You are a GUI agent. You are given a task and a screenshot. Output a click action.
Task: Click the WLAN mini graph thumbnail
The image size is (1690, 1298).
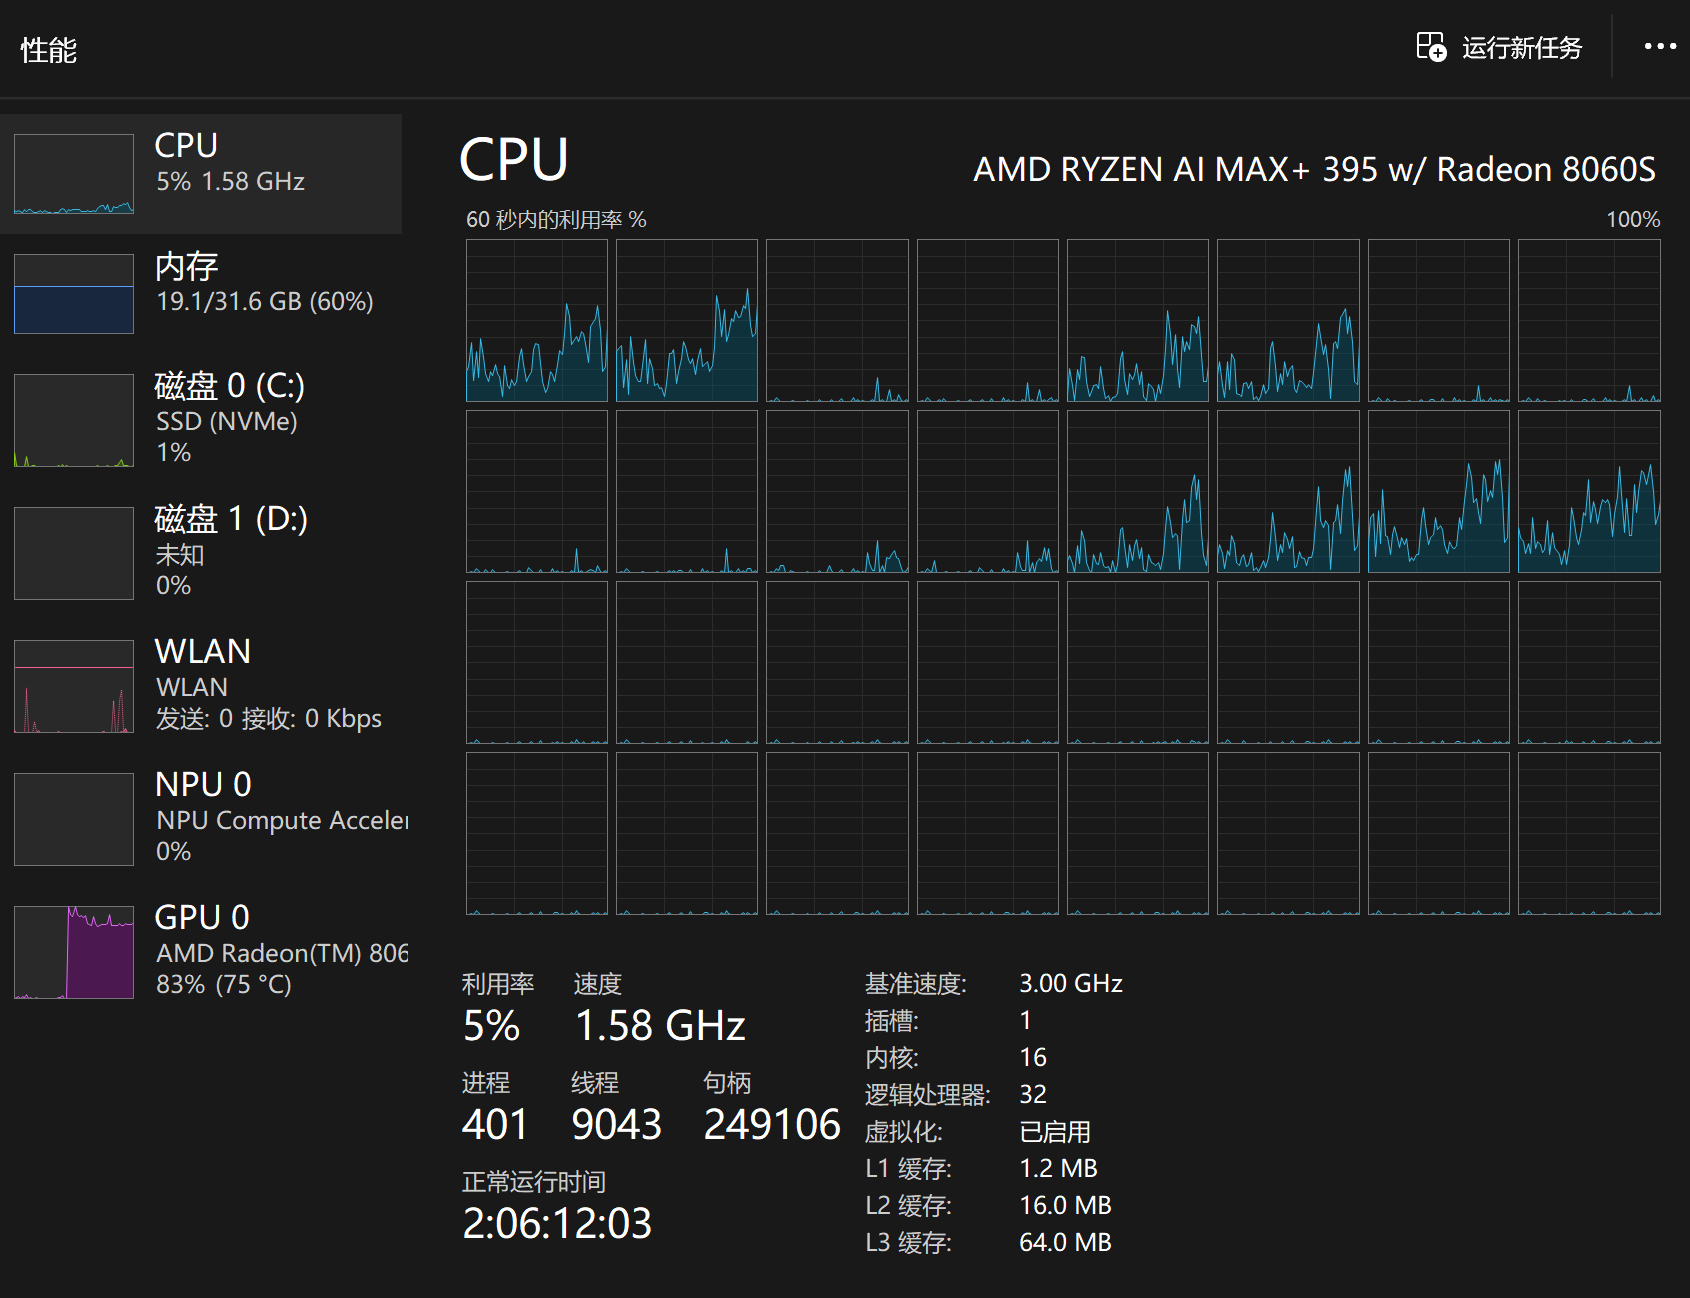click(74, 686)
